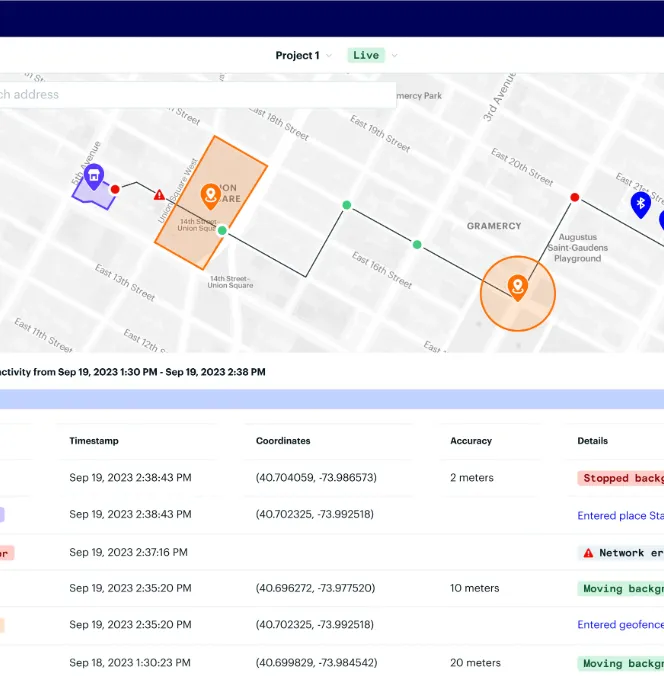Click the blue Bluetooth beacon marker
Image resolution: width=664 pixels, height=686 pixels.
click(x=640, y=204)
